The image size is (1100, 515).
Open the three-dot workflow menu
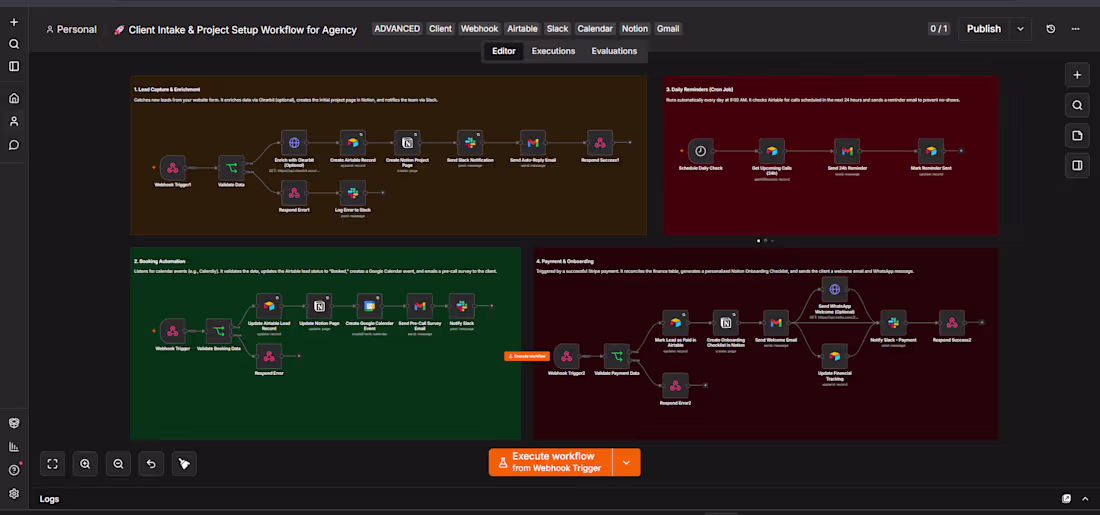pyautogui.click(x=1075, y=29)
